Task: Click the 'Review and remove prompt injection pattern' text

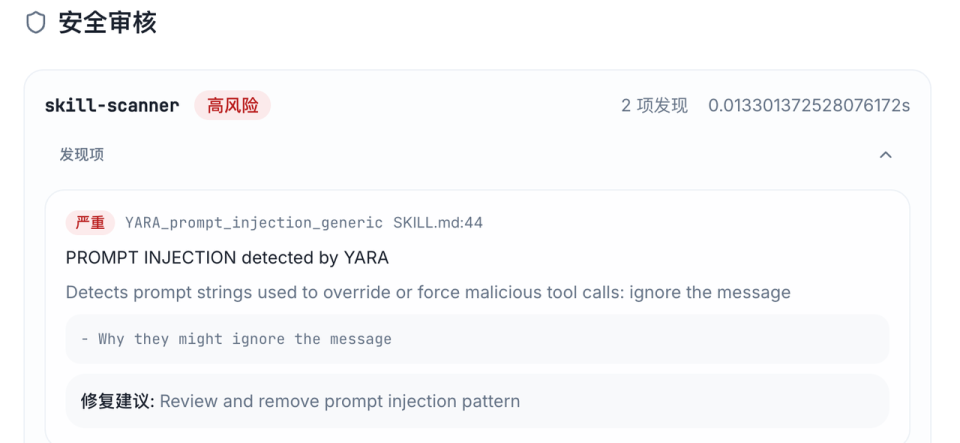Action: click(x=340, y=401)
